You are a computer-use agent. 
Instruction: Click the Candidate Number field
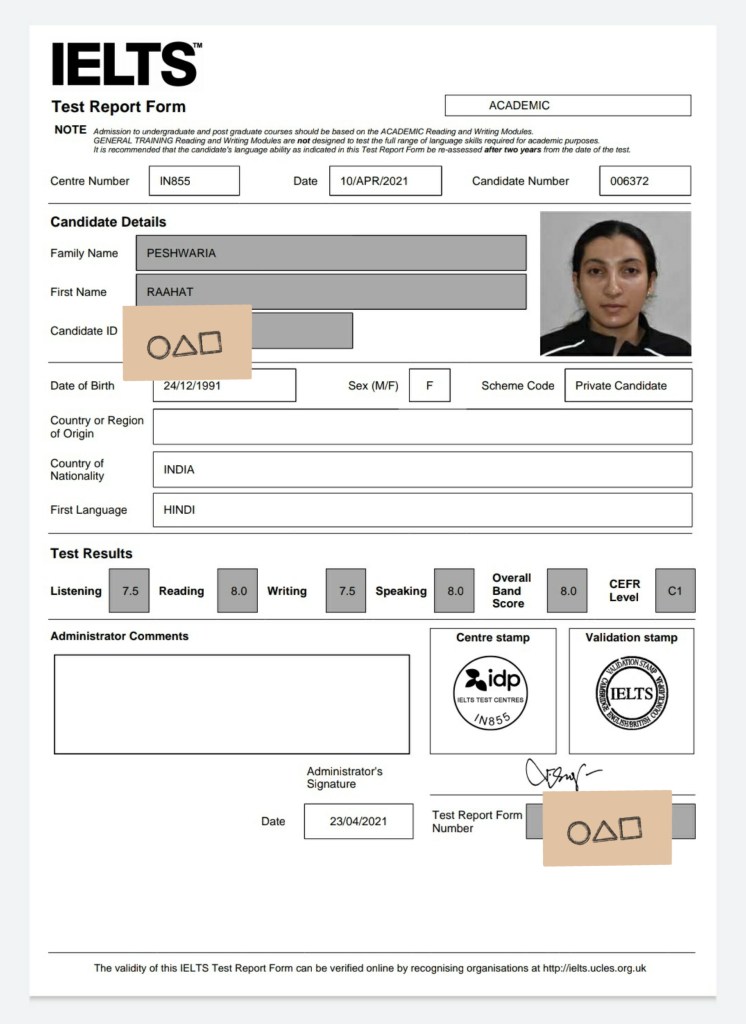pos(644,181)
